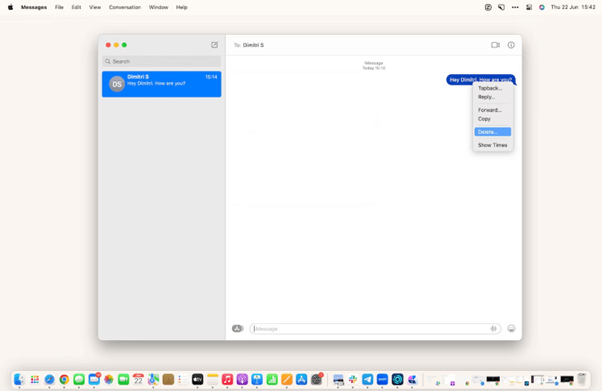Open the Window menu

pyautogui.click(x=159, y=7)
